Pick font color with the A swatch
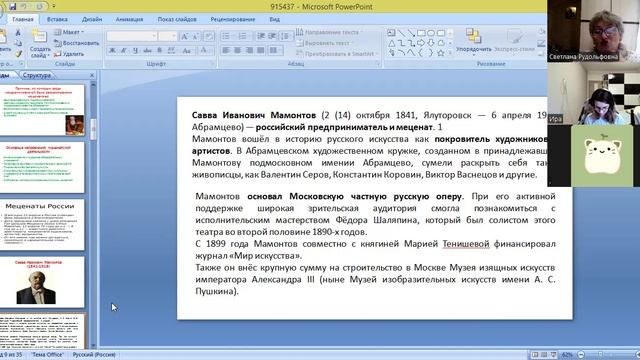 point(204,51)
